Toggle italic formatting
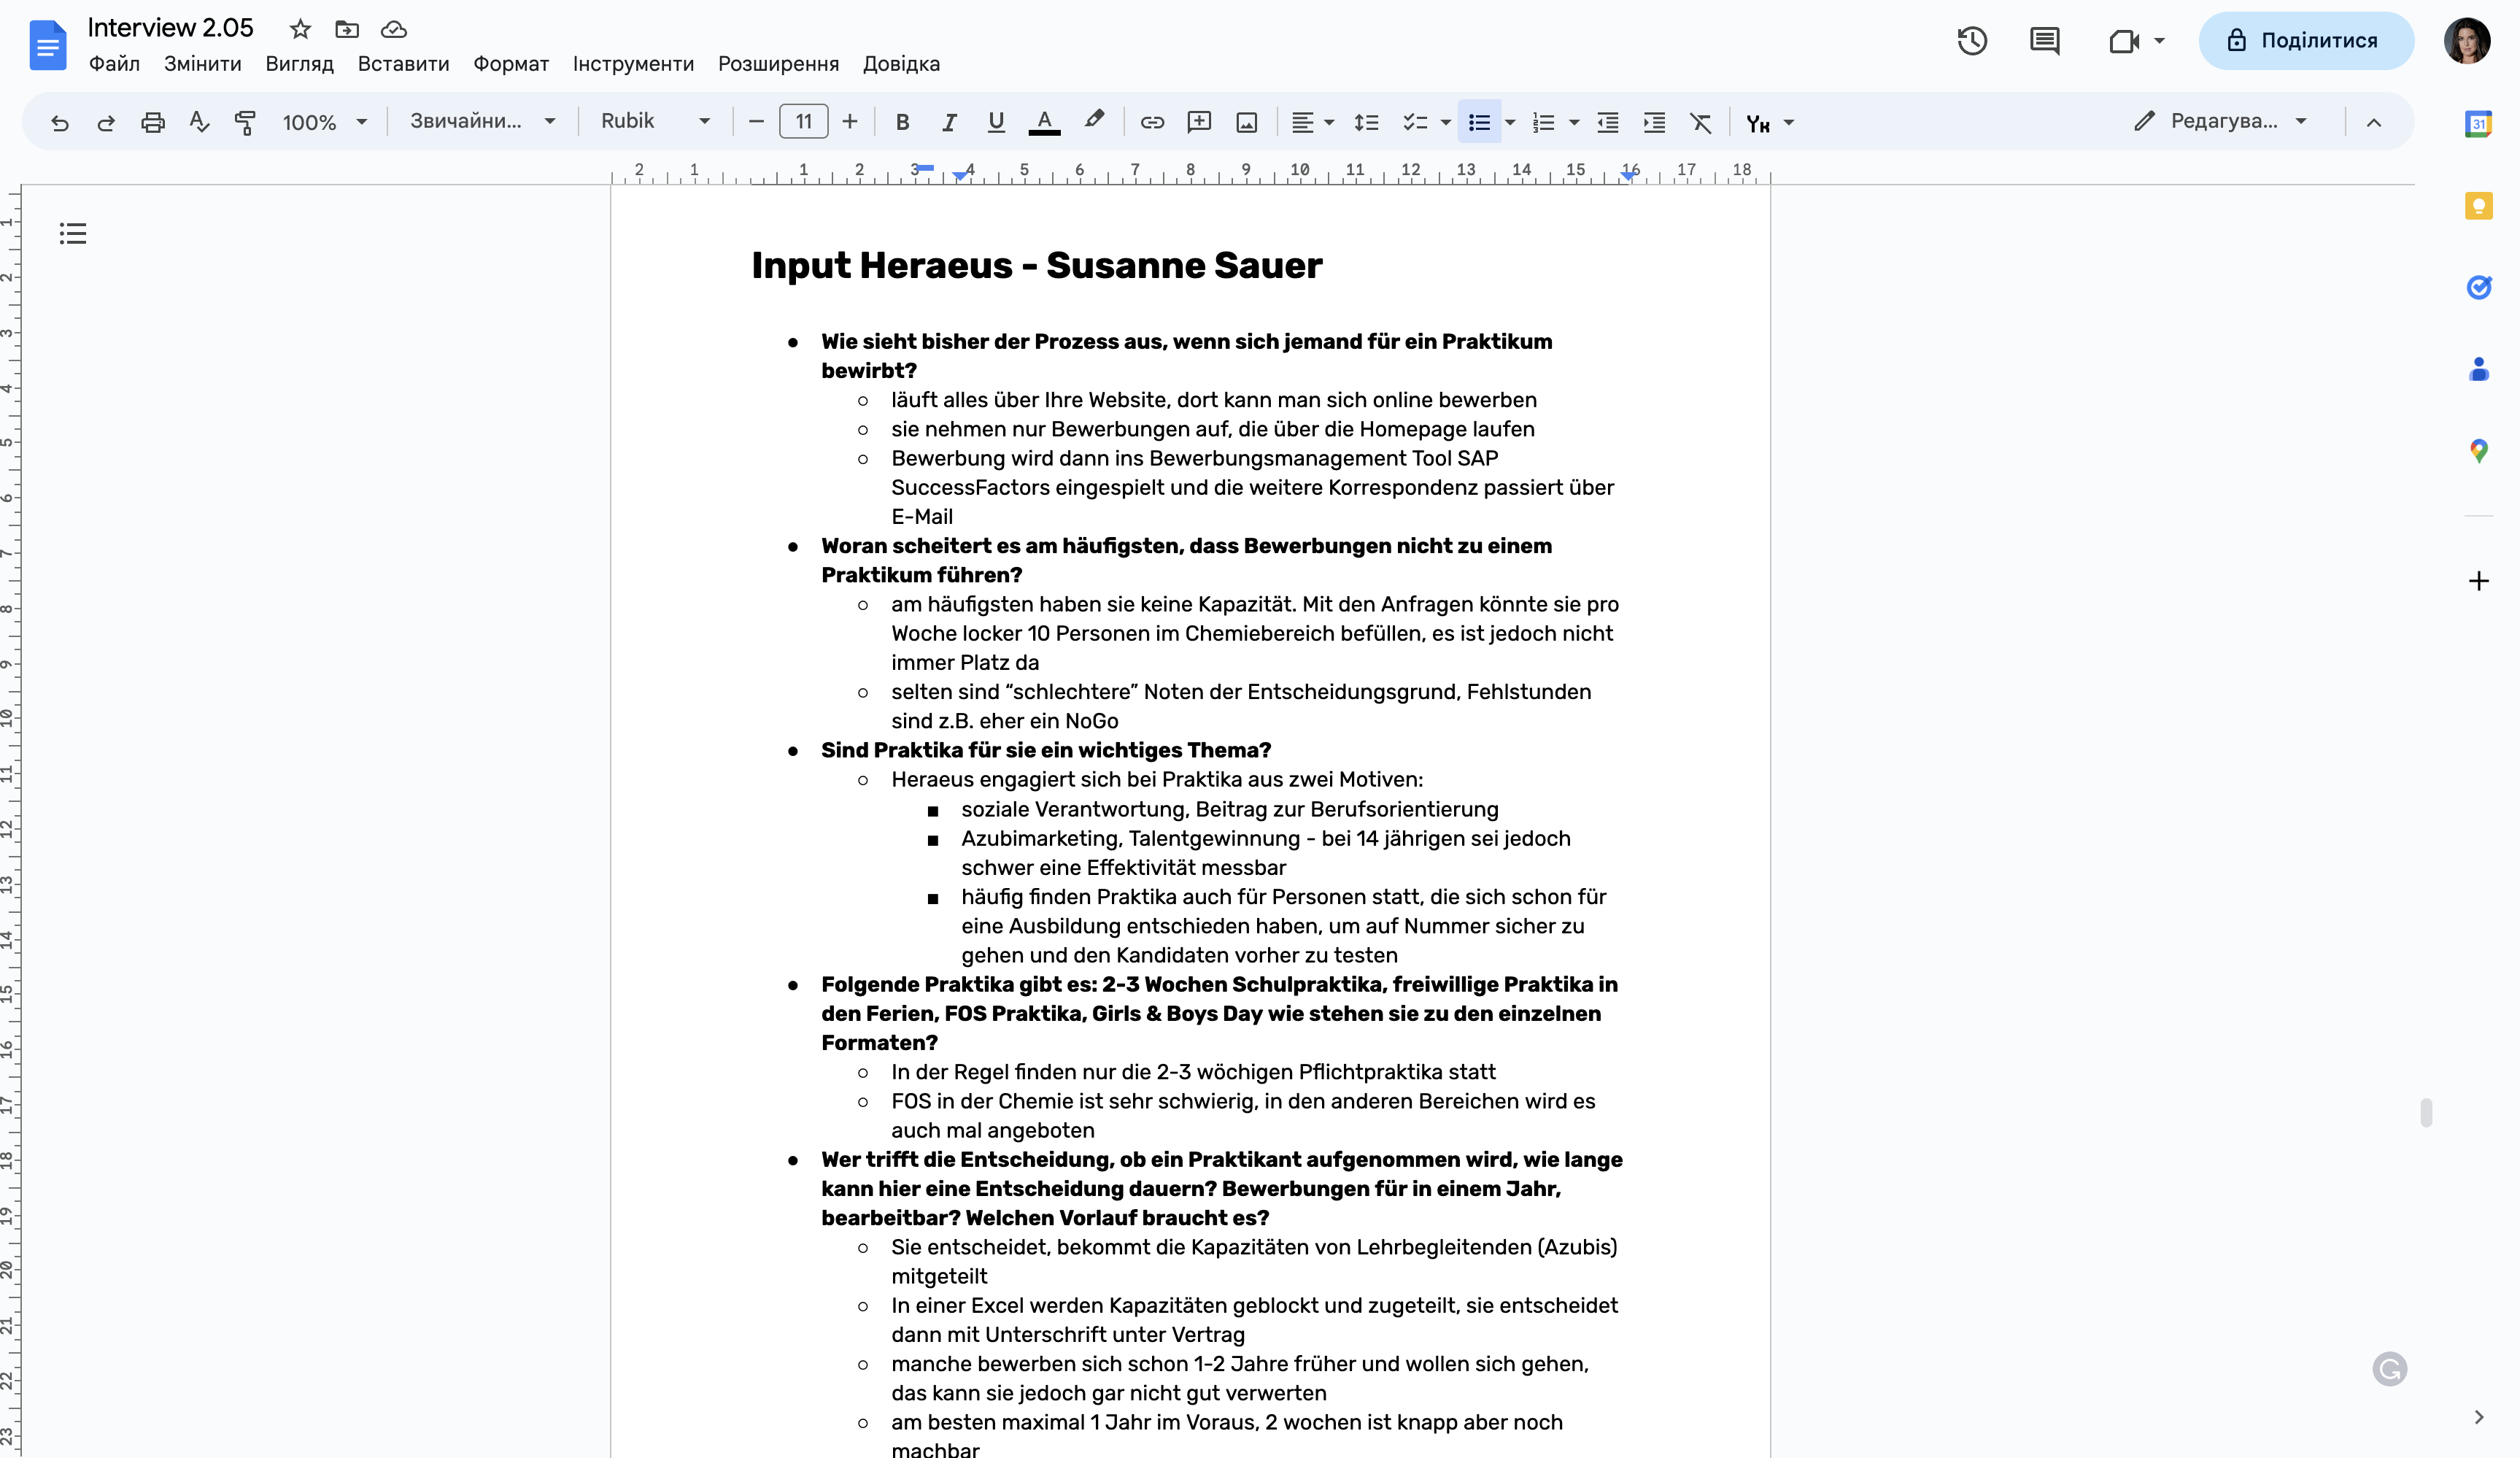 coord(949,122)
